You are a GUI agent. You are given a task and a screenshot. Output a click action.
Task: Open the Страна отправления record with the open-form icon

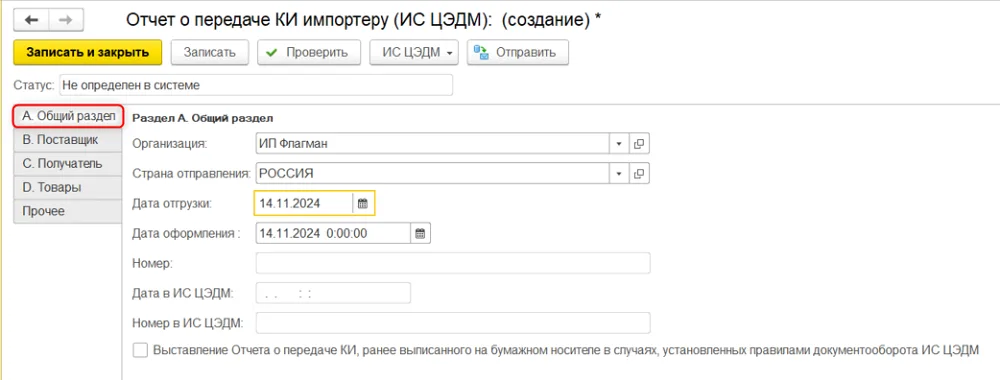[x=639, y=173]
